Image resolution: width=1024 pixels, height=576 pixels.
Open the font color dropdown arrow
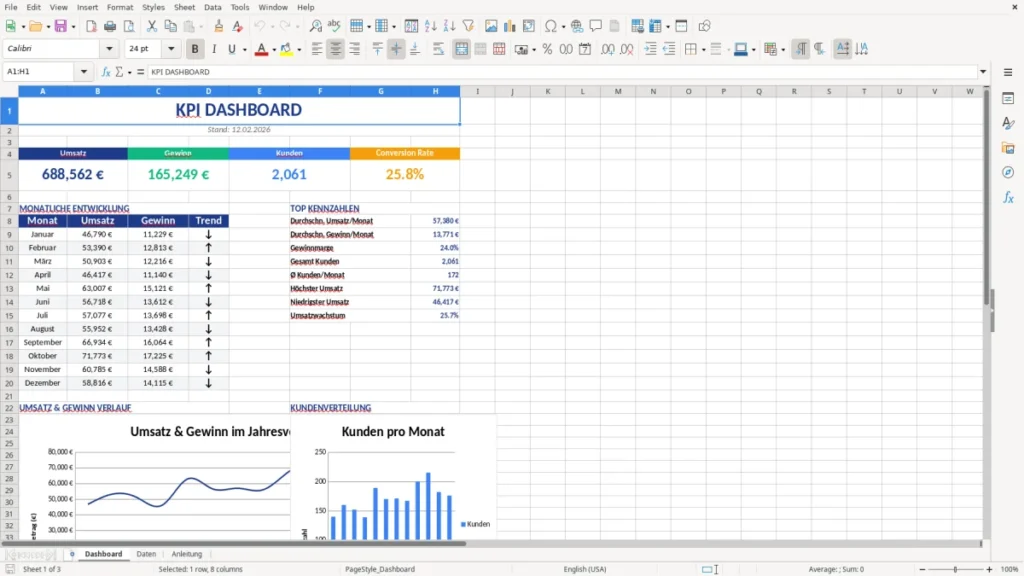274,50
